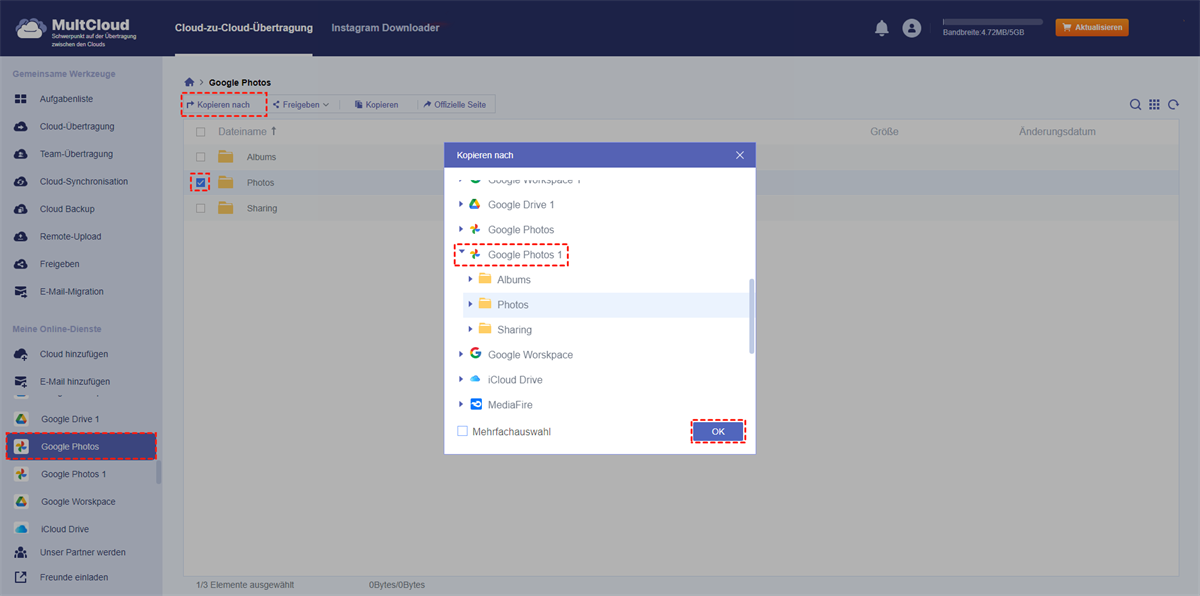This screenshot has width=1200, height=596.
Task: Click the Sharing folder in the file list
Action: pyautogui.click(x=262, y=209)
